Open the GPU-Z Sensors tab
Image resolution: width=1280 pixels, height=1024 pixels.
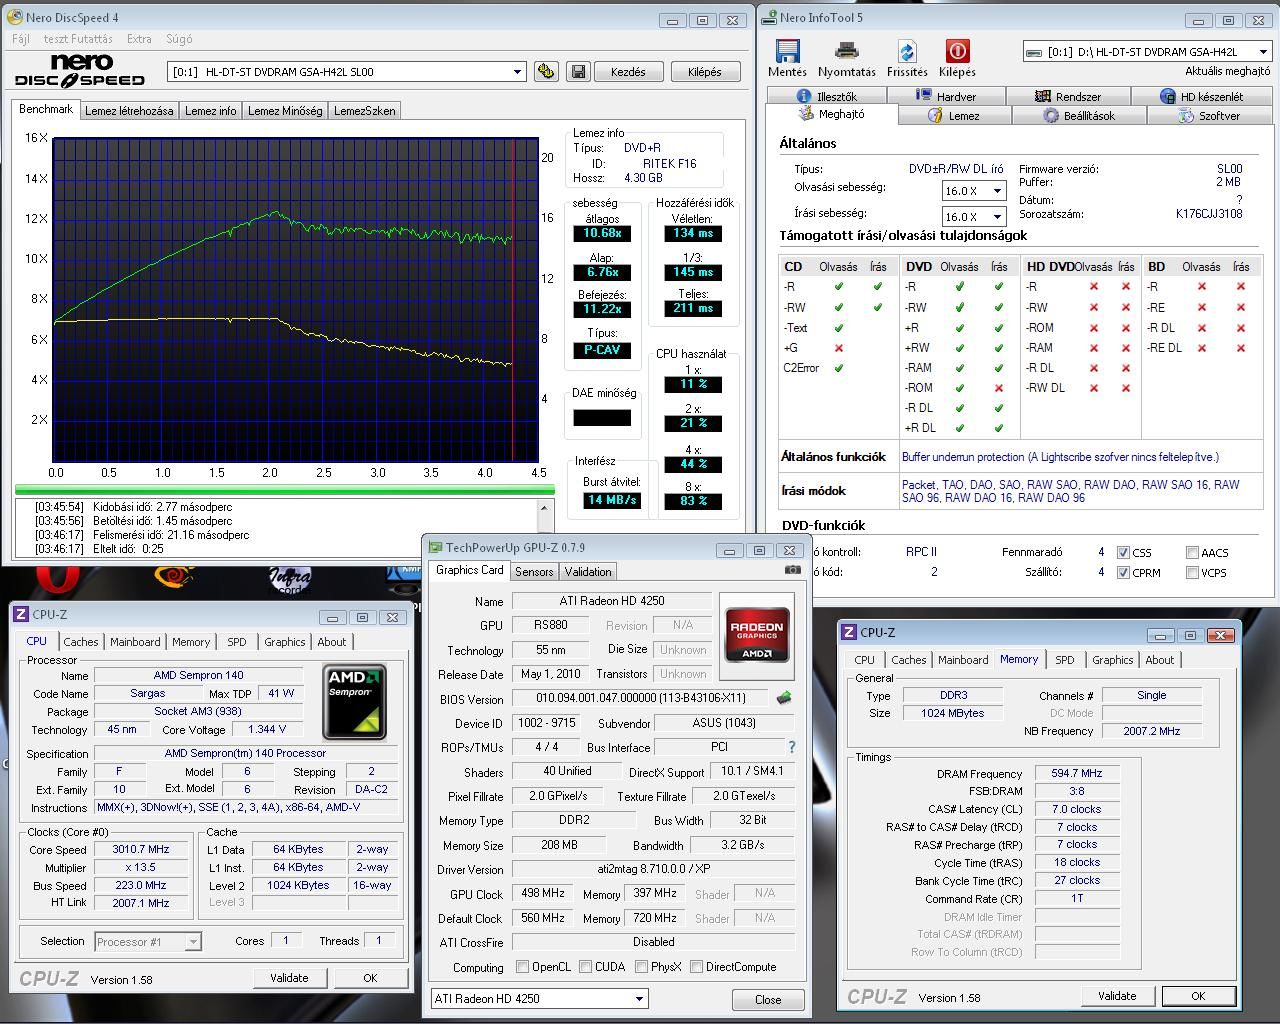click(534, 572)
